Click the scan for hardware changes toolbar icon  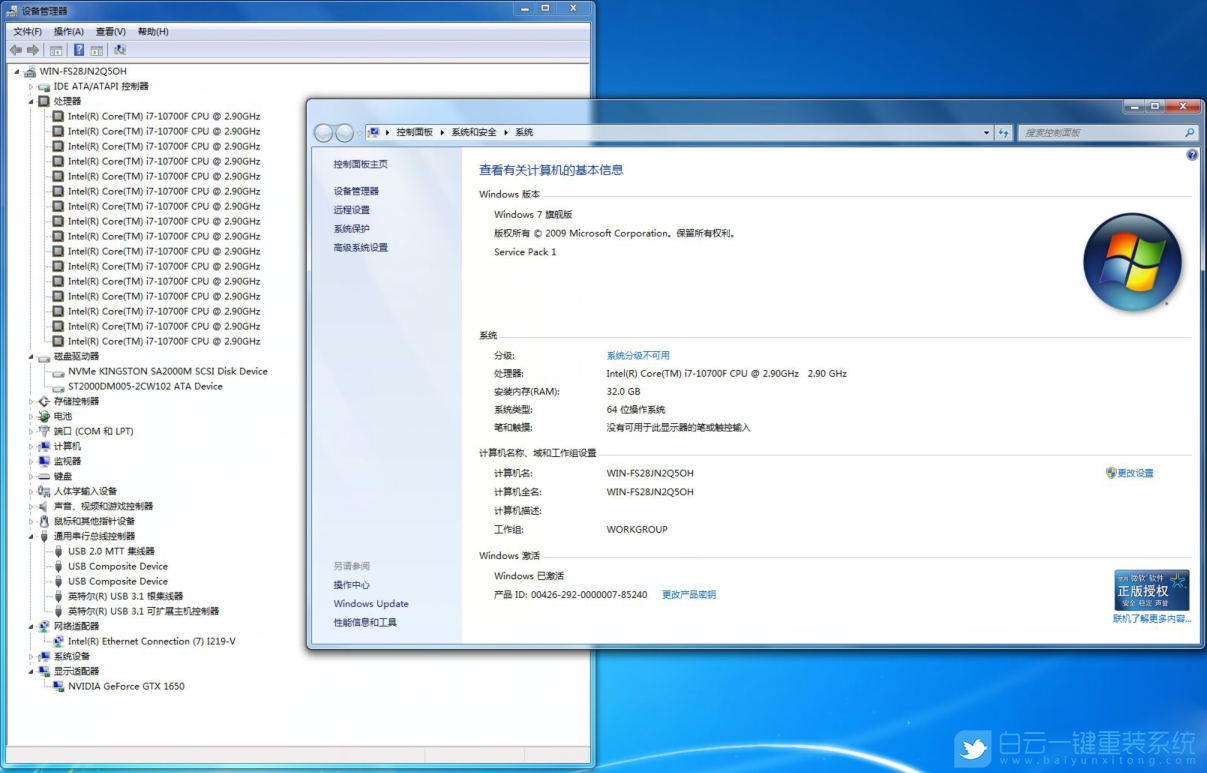click(120, 49)
